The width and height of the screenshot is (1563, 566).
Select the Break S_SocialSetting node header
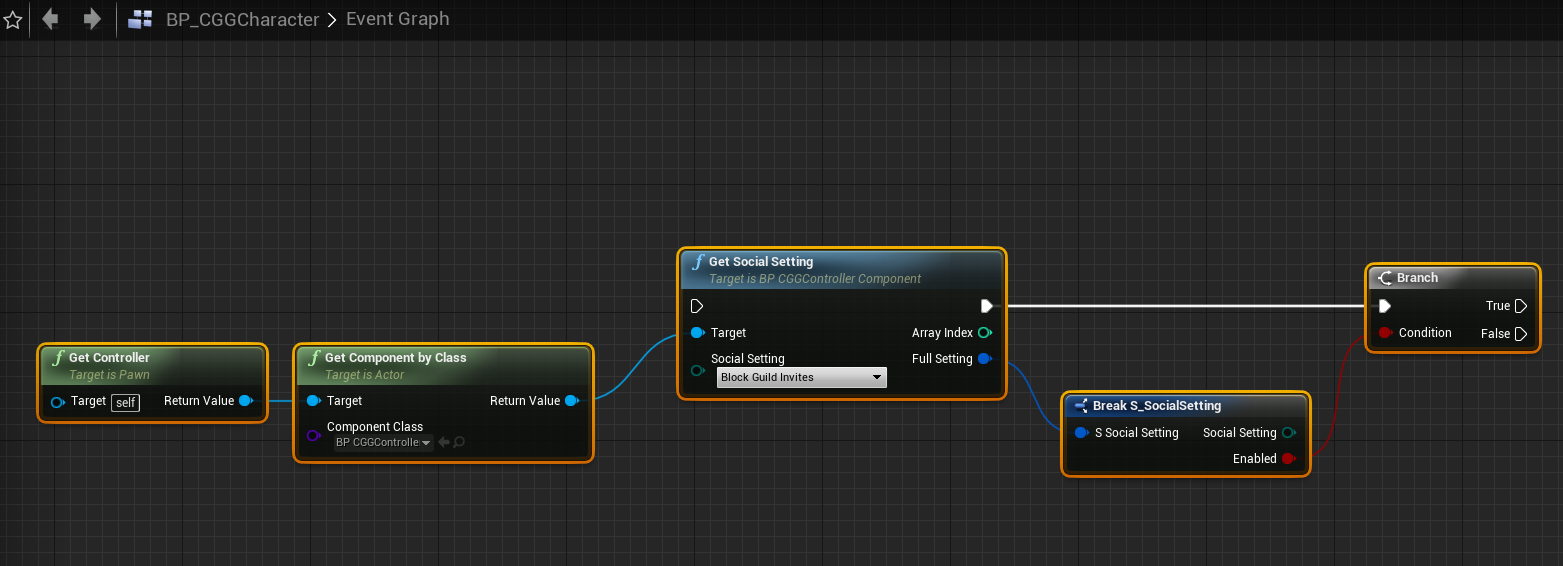click(x=1156, y=406)
